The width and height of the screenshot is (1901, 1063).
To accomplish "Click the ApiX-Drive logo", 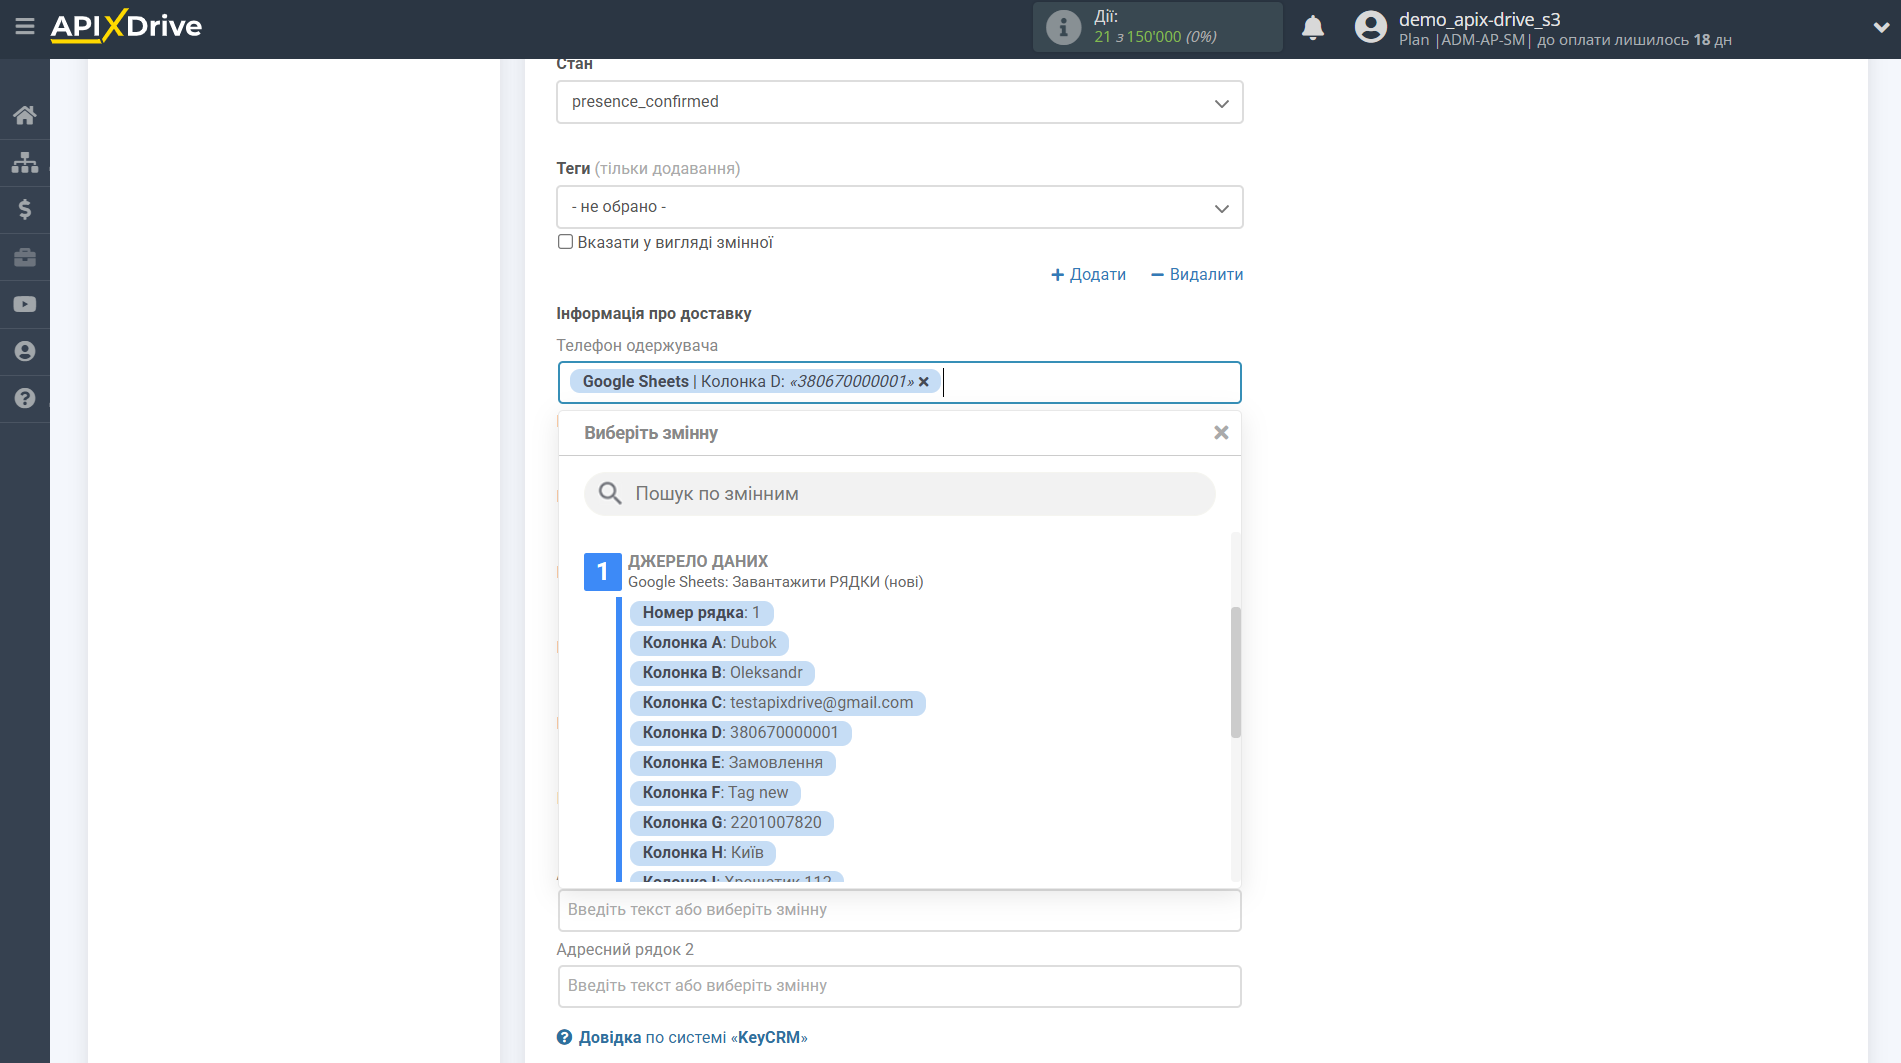I will (126, 26).
